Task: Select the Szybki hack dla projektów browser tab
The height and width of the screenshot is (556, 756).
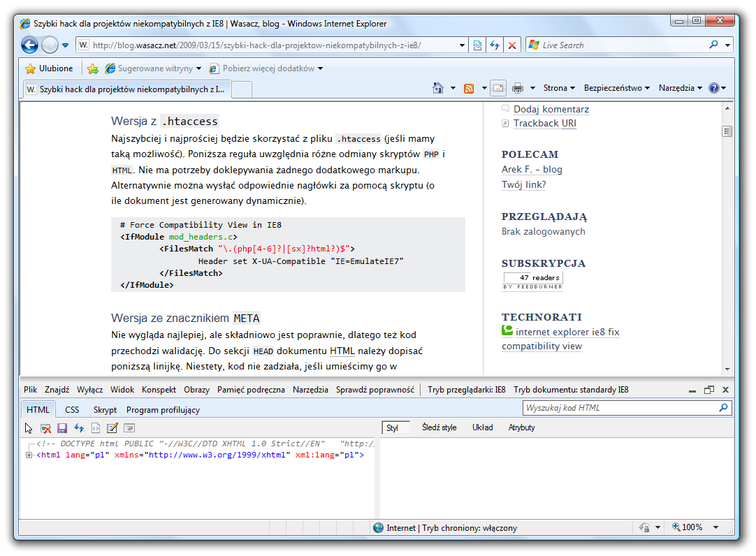Action: pos(126,89)
